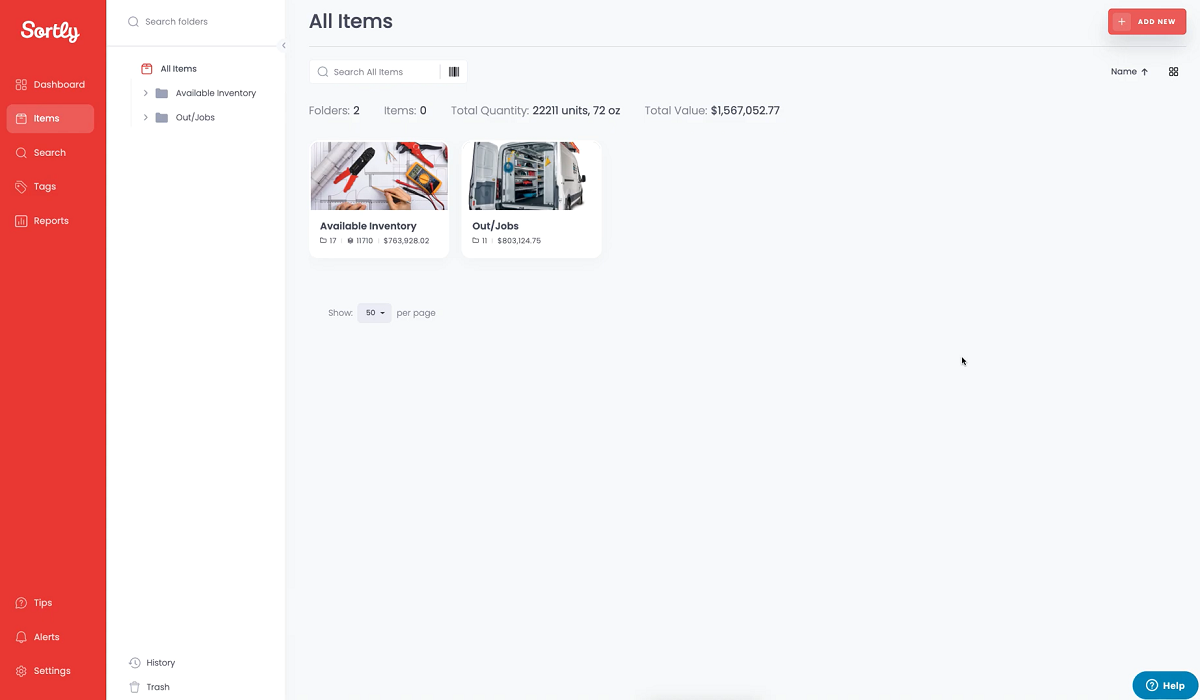
Task: Expand the Out/Jobs tree folder
Action: (146, 118)
